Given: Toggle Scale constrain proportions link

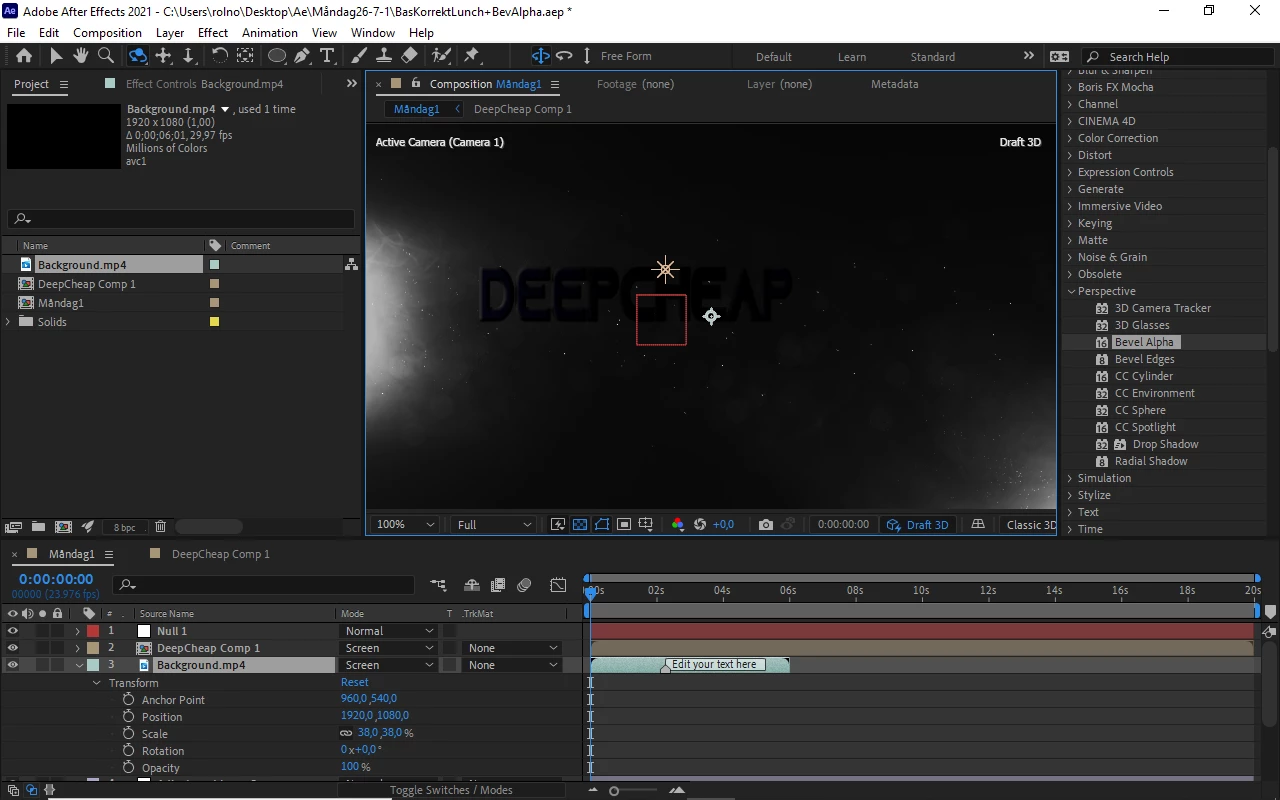Looking at the screenshot, I should [x=346, y=733].
